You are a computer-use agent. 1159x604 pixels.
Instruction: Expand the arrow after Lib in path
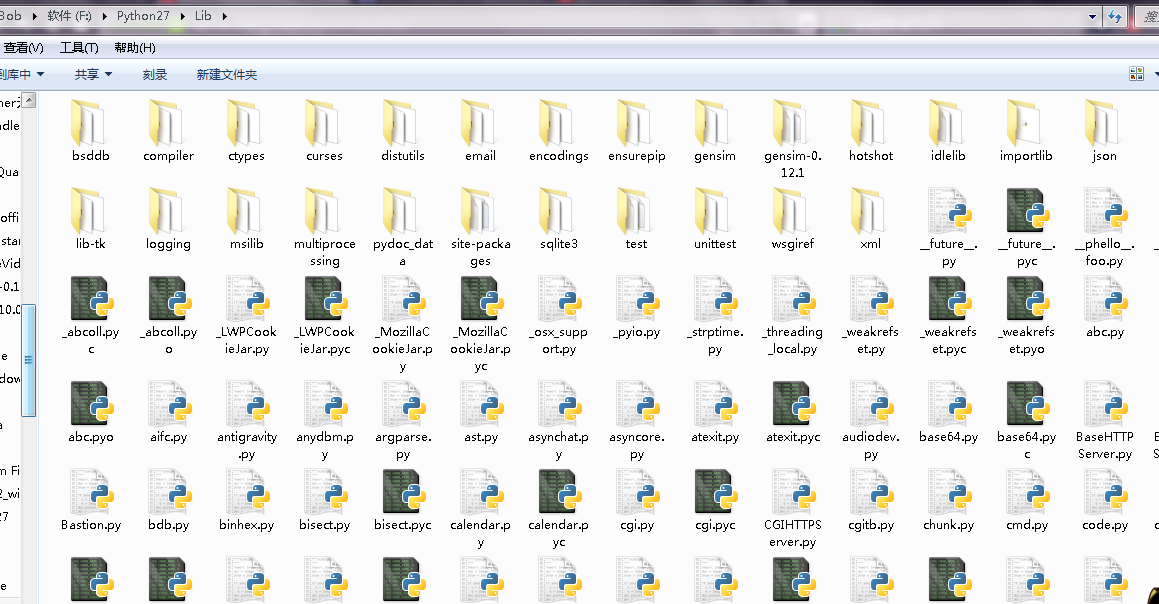point(224,16)
